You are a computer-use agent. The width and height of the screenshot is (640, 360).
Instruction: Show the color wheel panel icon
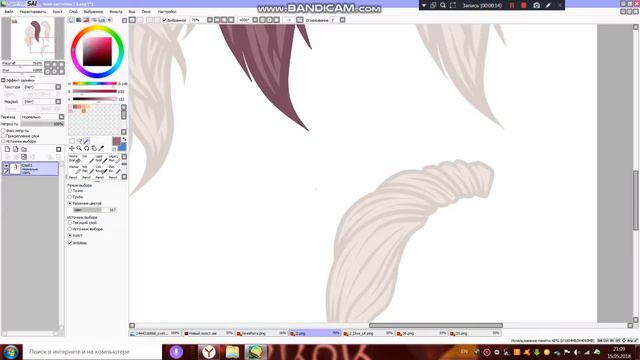pos(71,20)
